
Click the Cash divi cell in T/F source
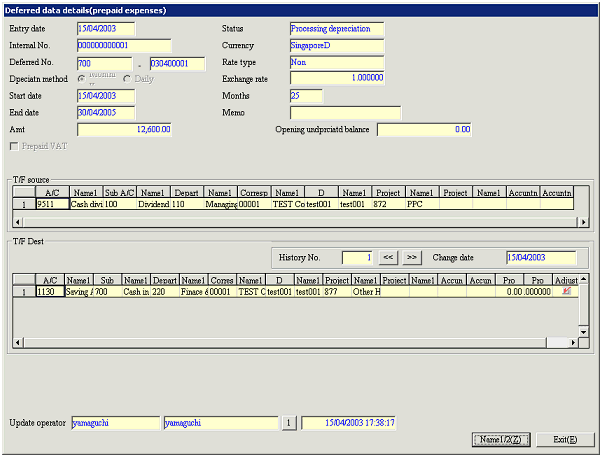pyautogui.click(x=86, y=204)
